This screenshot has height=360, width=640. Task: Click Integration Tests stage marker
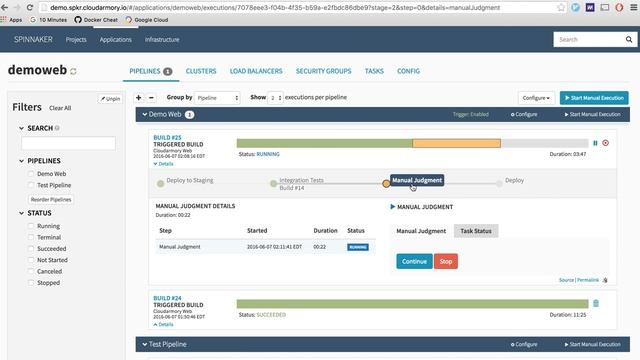(x=273, y=184)
